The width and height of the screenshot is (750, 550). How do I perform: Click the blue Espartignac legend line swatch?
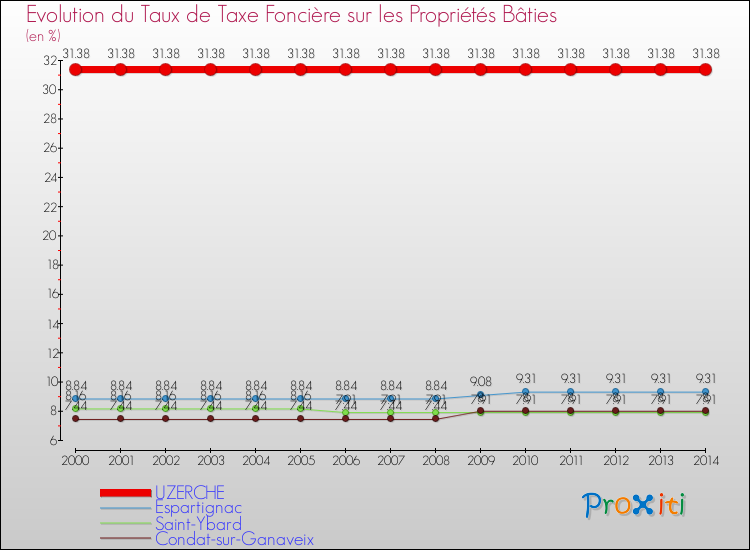click(x=126, y=508)
